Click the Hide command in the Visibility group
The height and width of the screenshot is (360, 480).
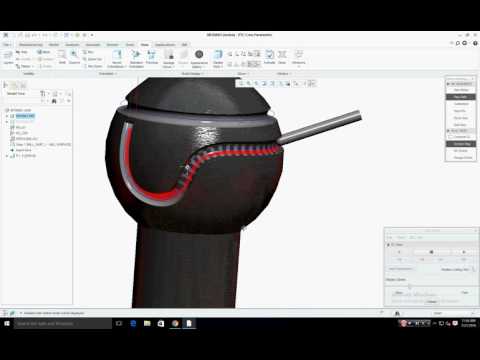coord(22,52)
